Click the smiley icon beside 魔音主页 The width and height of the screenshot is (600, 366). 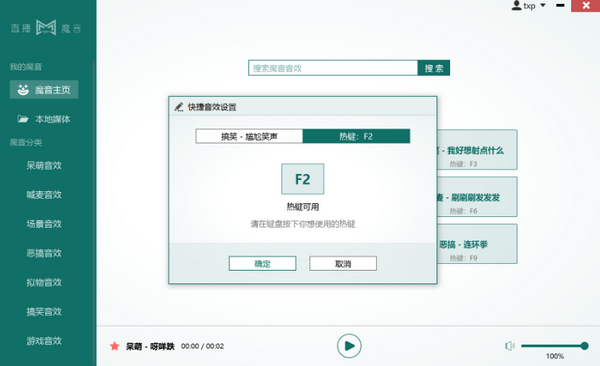[x=23, y=90]
